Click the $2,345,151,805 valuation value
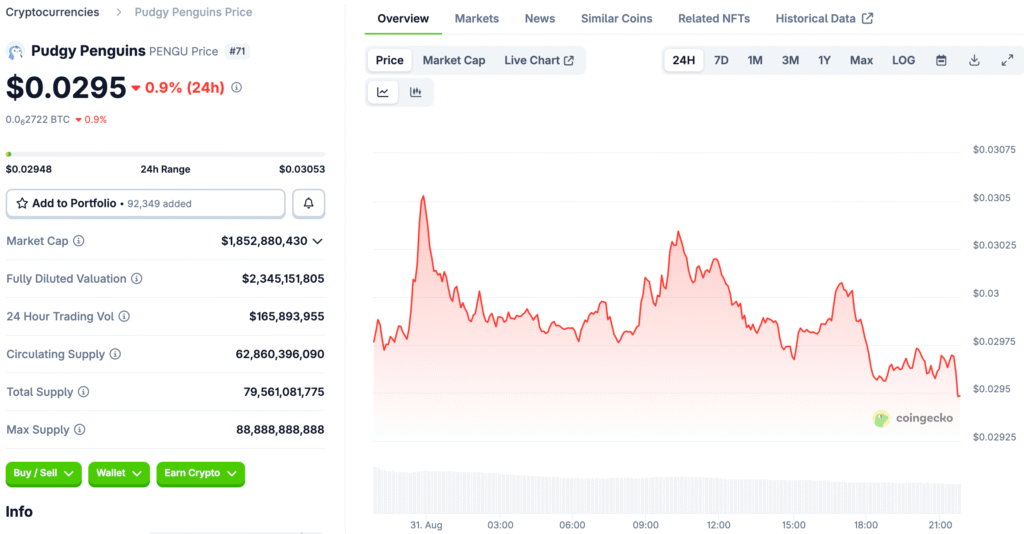This screenshot has height=534, width=1024. [283, 279]
